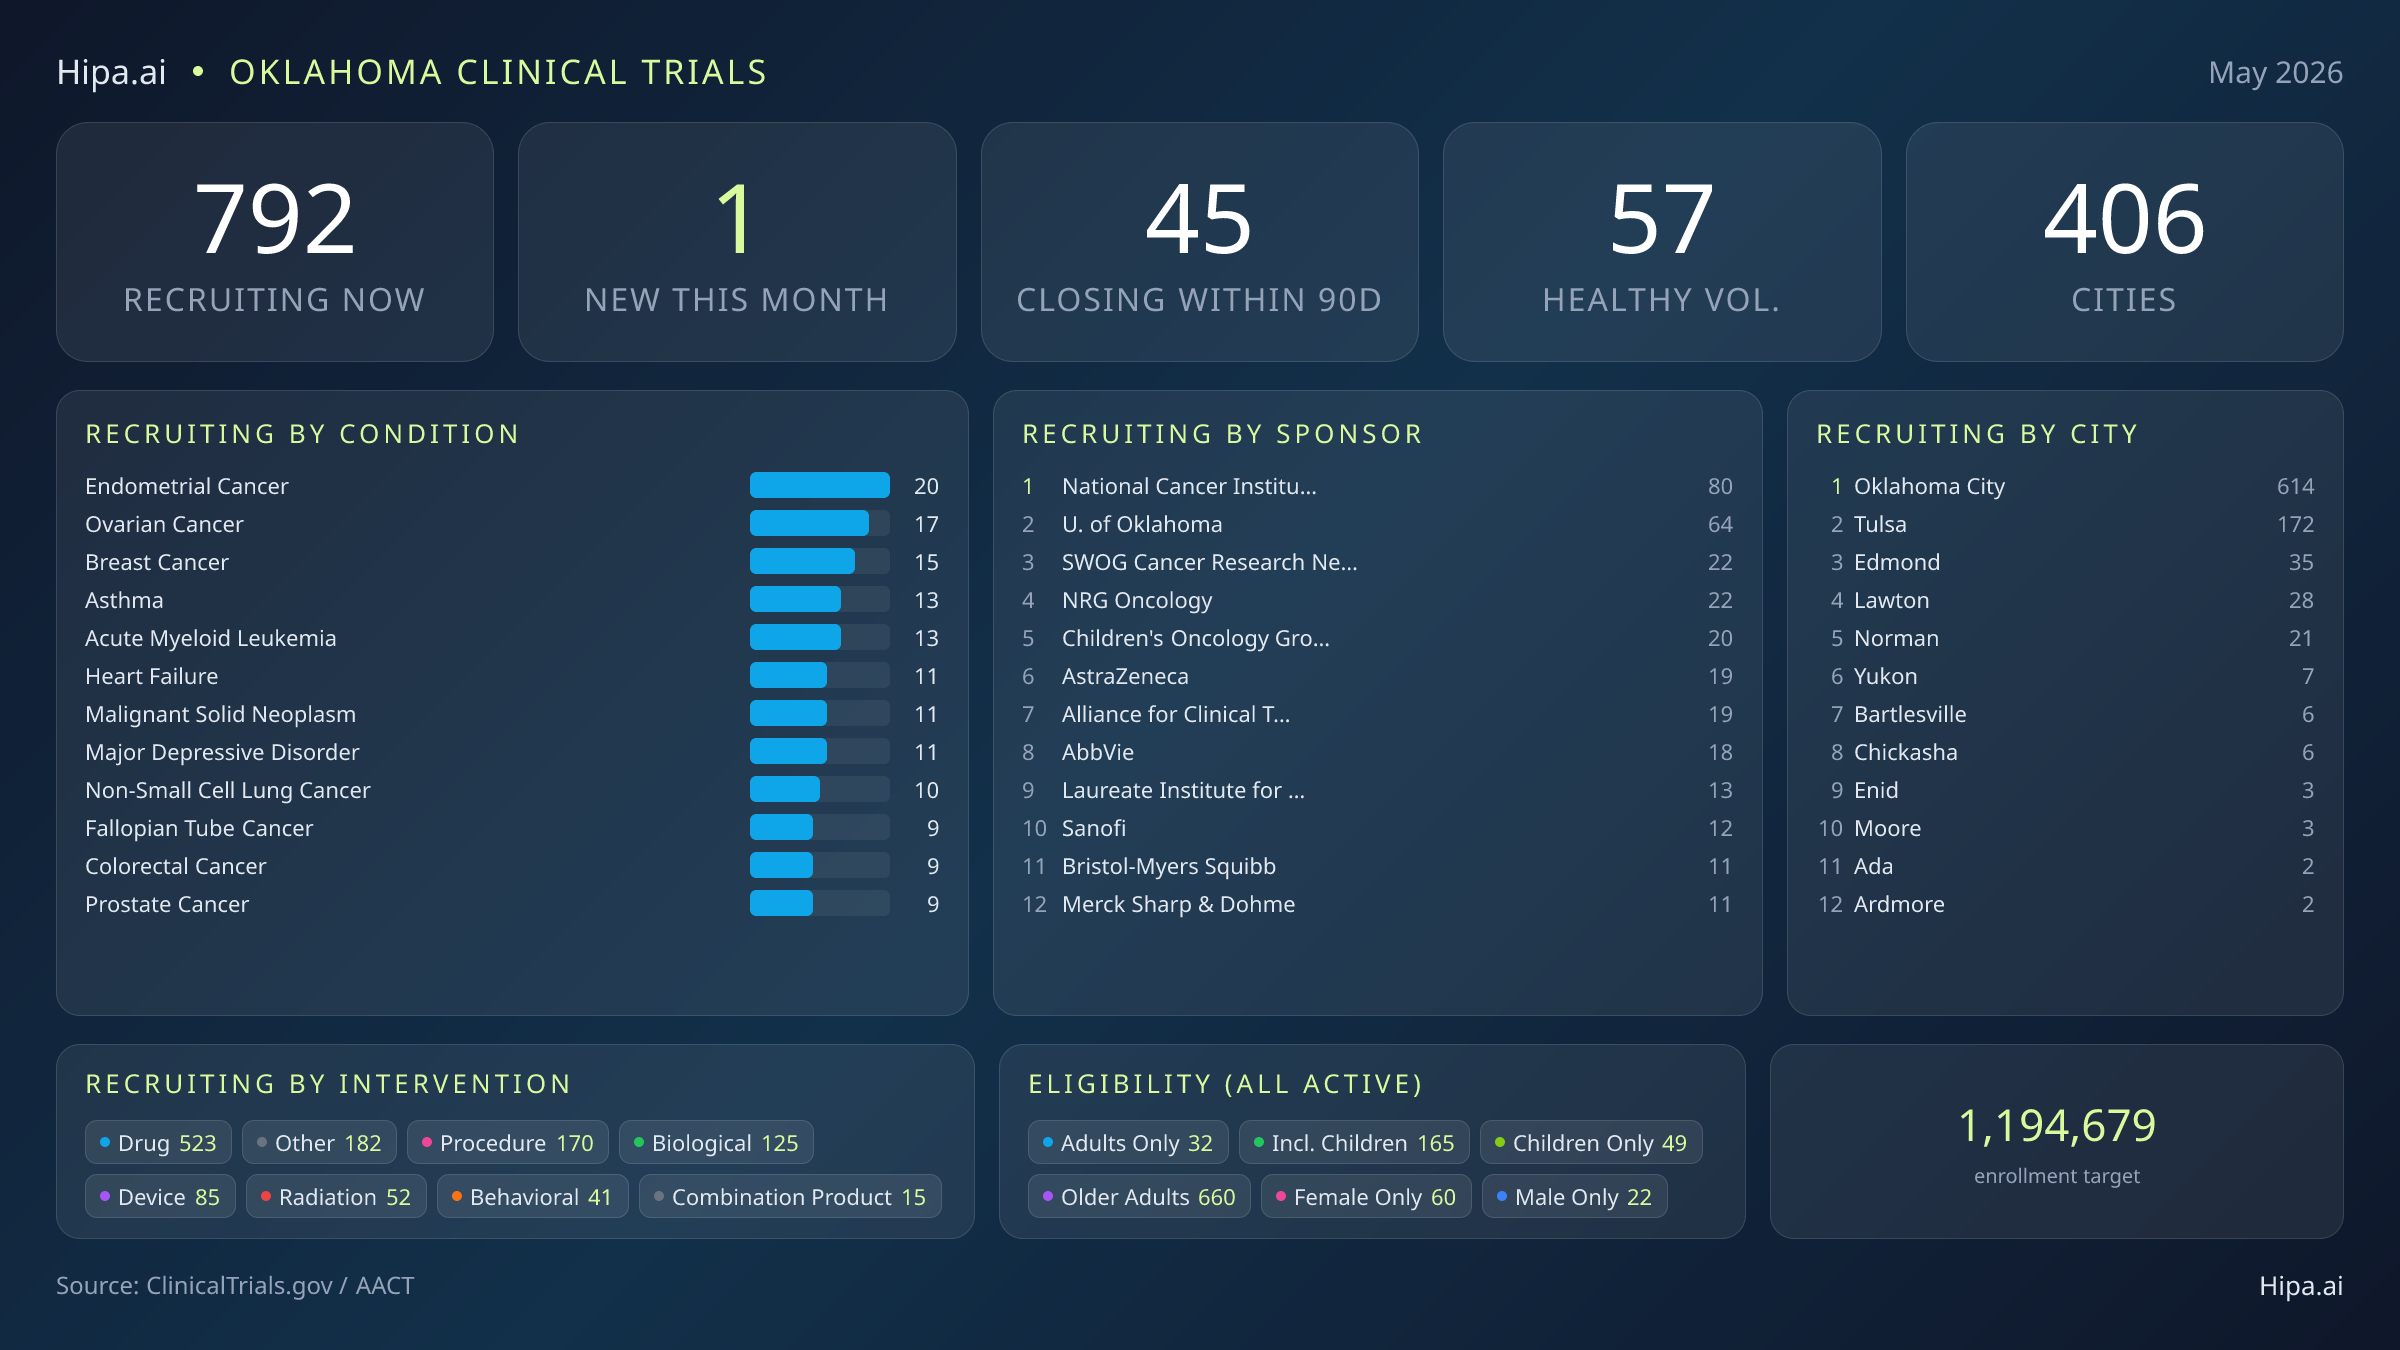Select Laureate Institute for ... sponsor
2400x1350 pixels.
coord(1377,790)
